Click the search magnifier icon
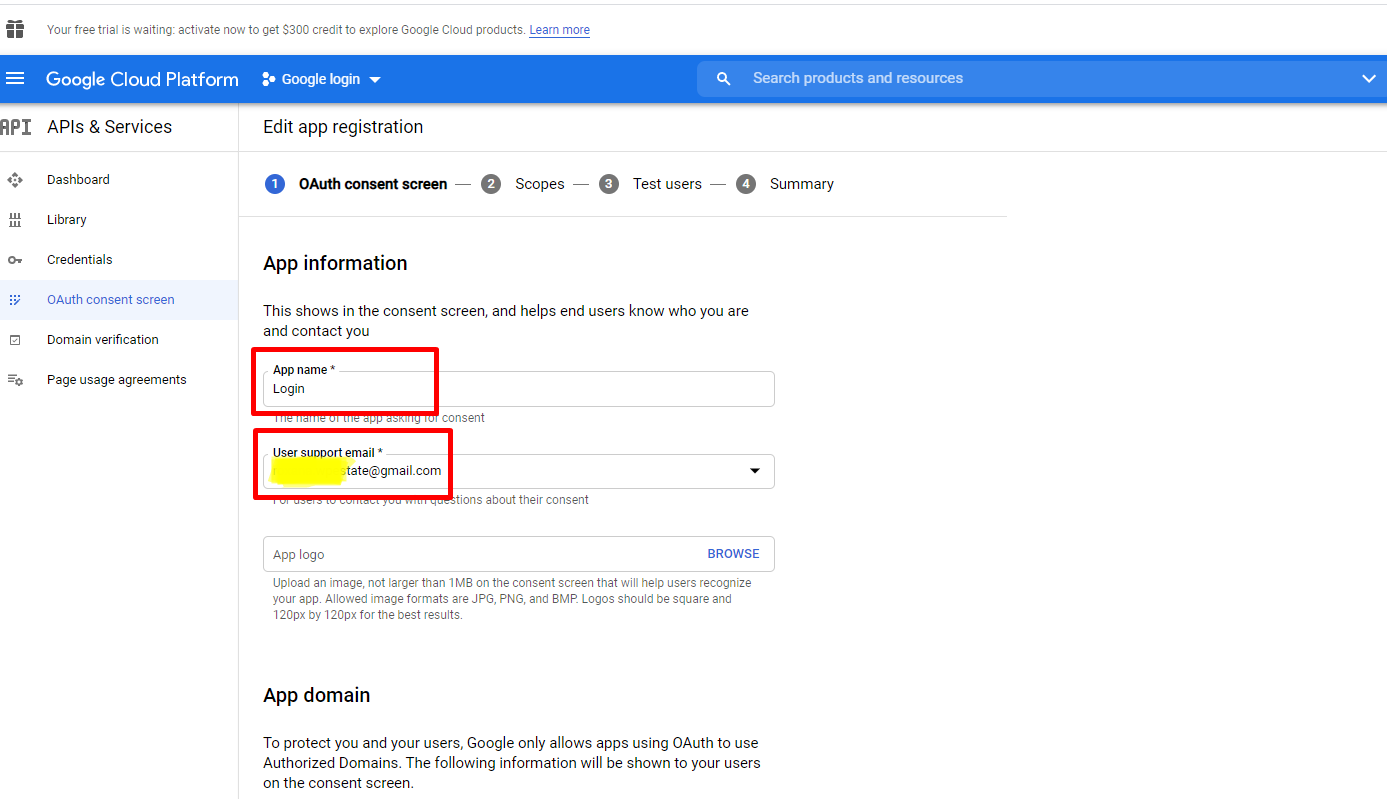The image size is (1387, 799). pyautogui.click(x=724, y=78)
